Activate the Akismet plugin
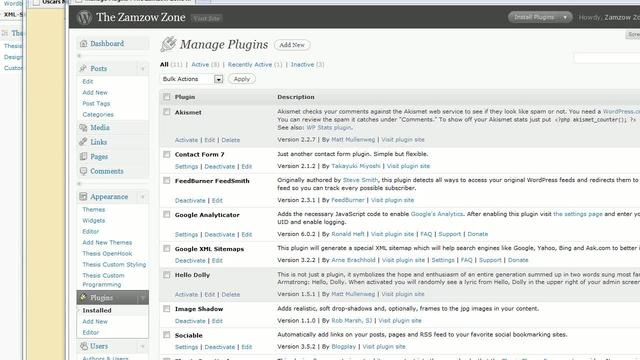This screenshot has width=640, height=360. click(186, 140)
